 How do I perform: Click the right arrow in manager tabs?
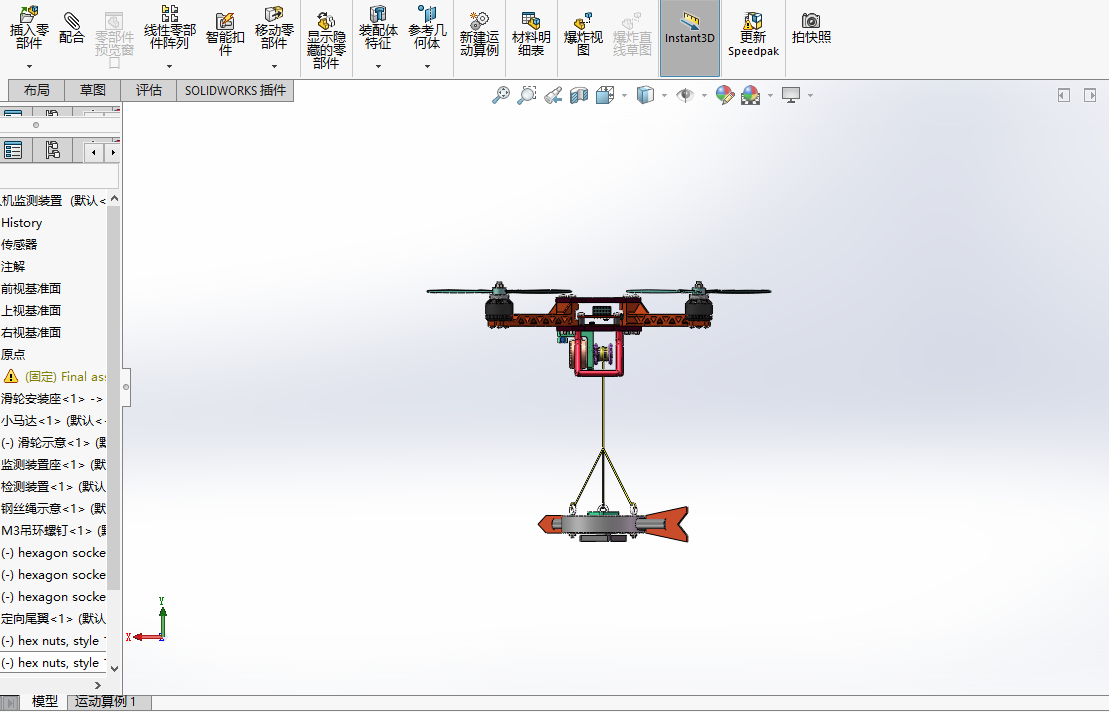tap(112, 152)
